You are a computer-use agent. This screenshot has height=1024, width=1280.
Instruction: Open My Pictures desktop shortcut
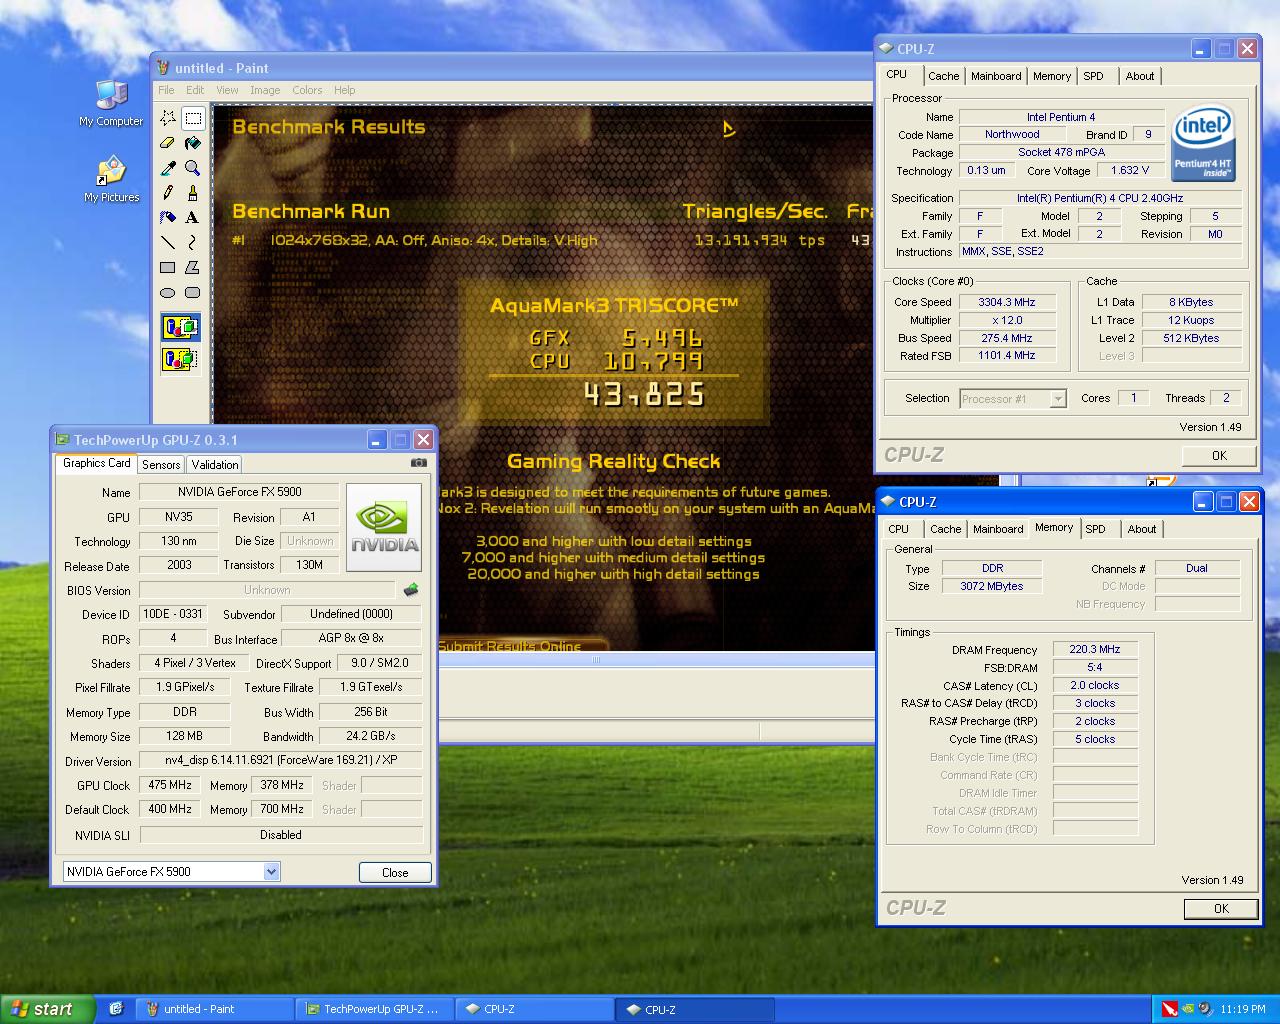coord(111,180)
